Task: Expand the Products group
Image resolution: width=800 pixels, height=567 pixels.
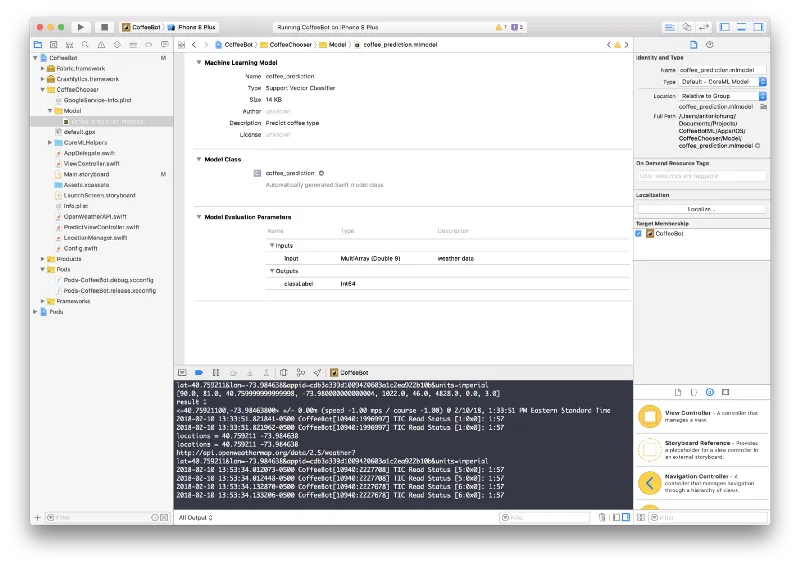Action: pyautogui.click(x=42, y=259)
